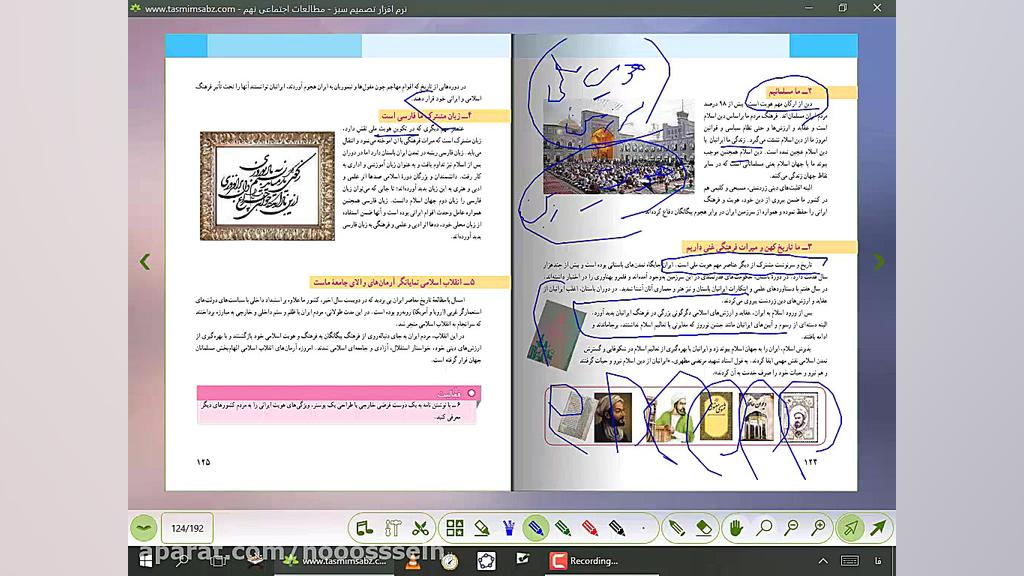Select the red pen
Image resolution: width=1024 pixels, height=576 pixels.
pos(590,528)
